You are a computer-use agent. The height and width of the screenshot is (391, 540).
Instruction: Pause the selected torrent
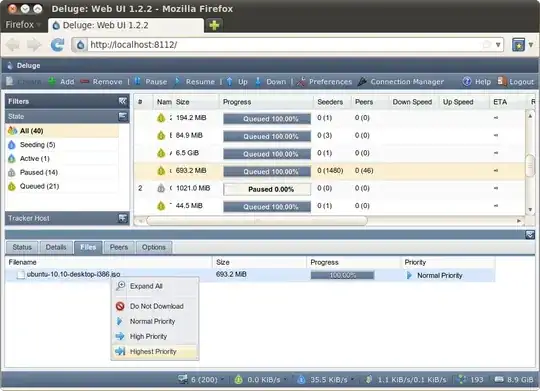(150, 82)
